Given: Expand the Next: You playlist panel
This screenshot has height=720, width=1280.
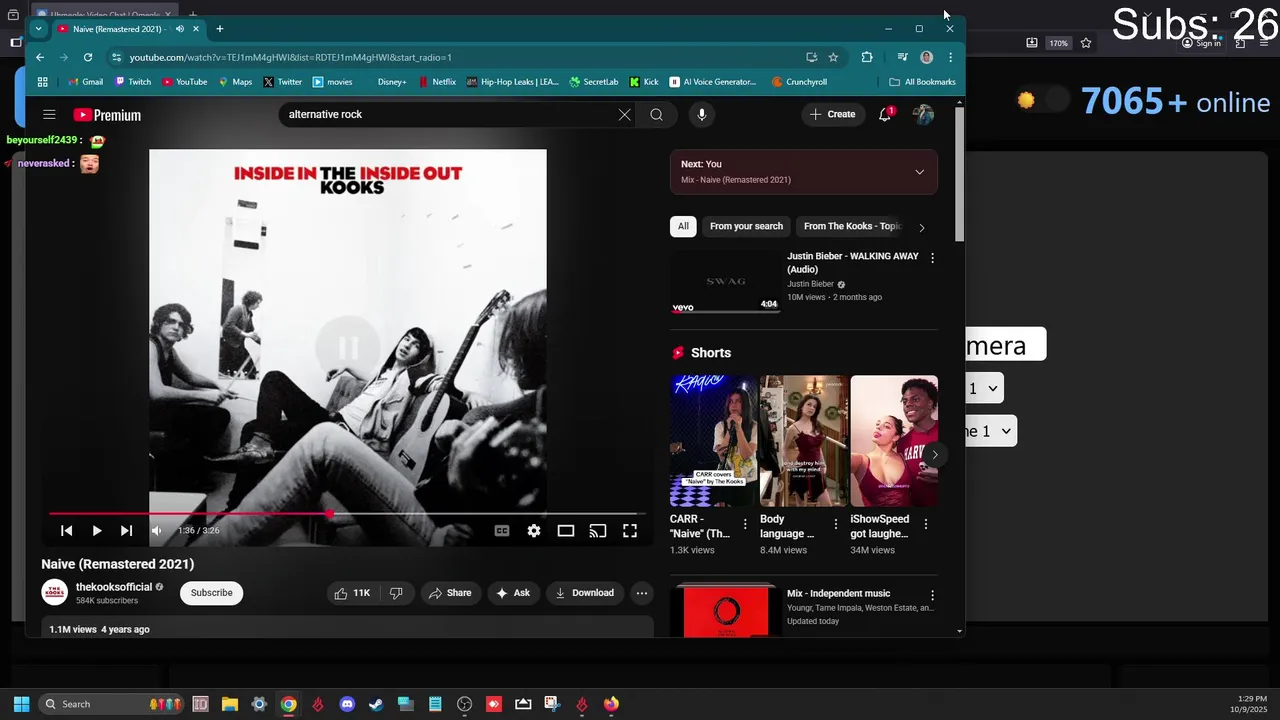Looking at the screenshot, I should [920, 172].
